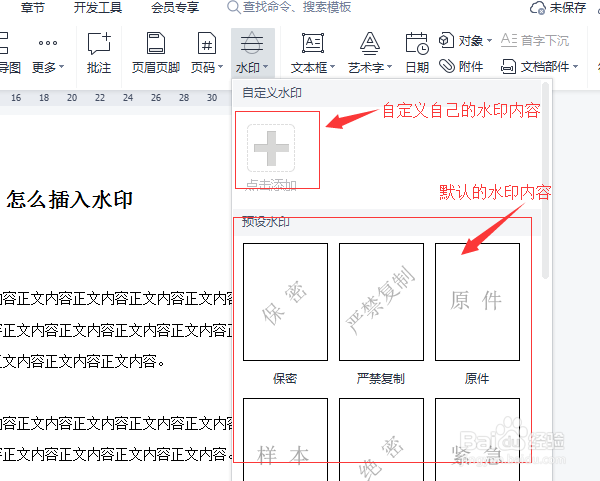Expand the 艺术字 dropdown arrow
This screenshot has height=481, width=600.
point(389,67)
